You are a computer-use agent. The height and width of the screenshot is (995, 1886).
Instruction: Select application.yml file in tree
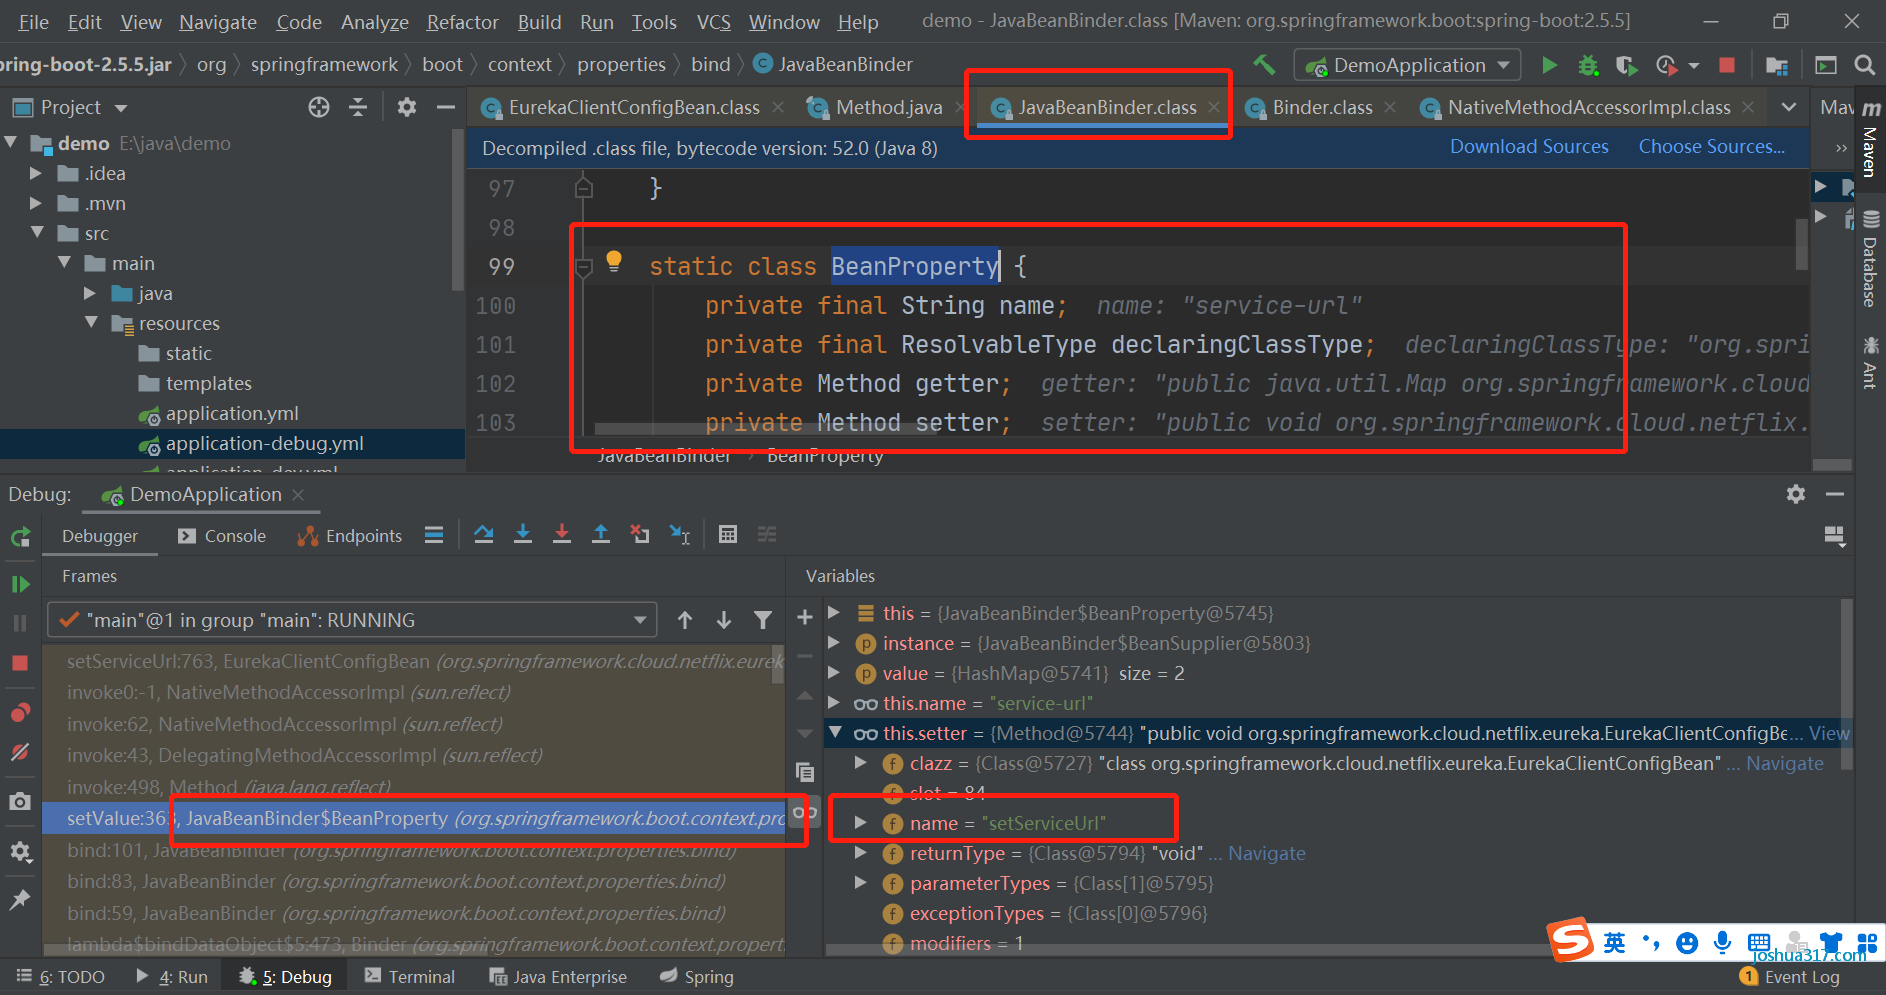pos(232,413)
